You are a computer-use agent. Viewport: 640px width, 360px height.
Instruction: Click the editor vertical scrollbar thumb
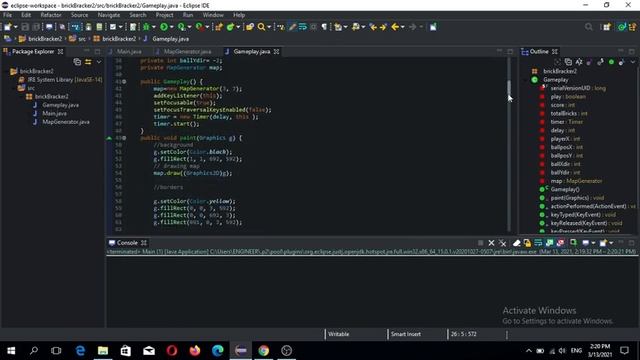509,88
